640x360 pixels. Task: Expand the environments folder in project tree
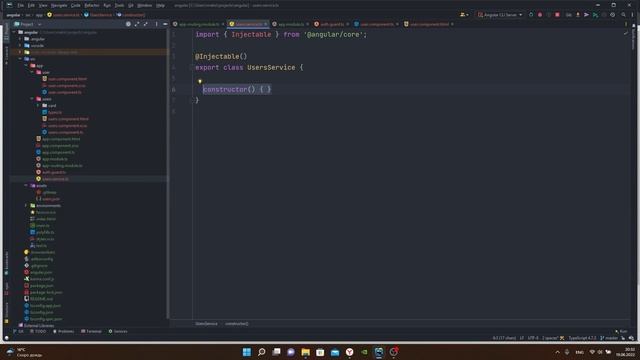(x=26, y=205)
